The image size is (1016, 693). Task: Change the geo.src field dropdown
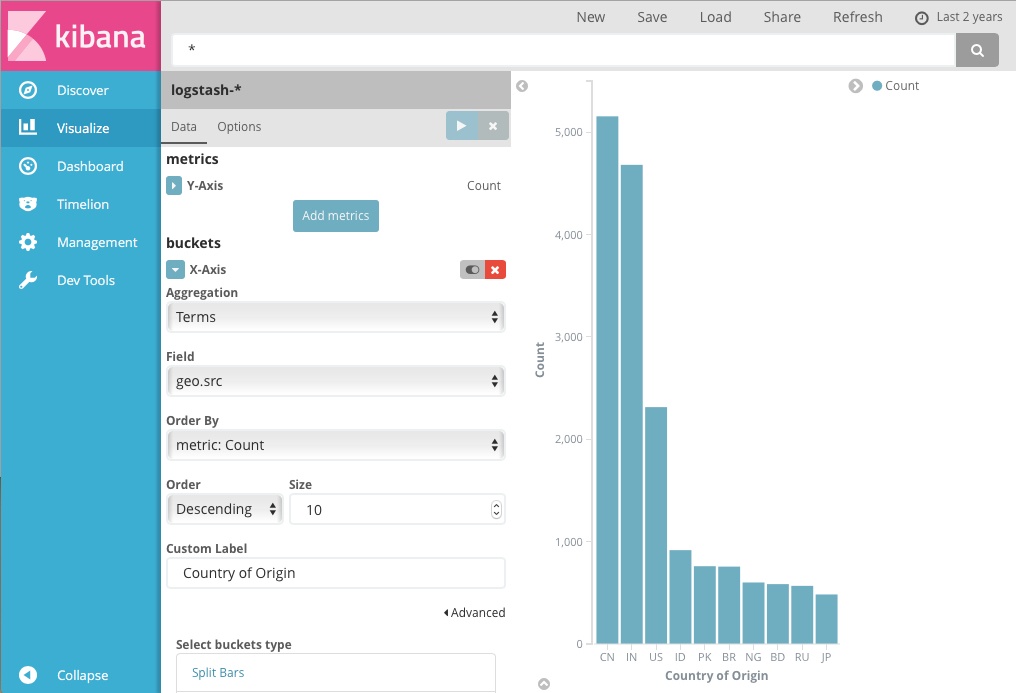[335, 381]
